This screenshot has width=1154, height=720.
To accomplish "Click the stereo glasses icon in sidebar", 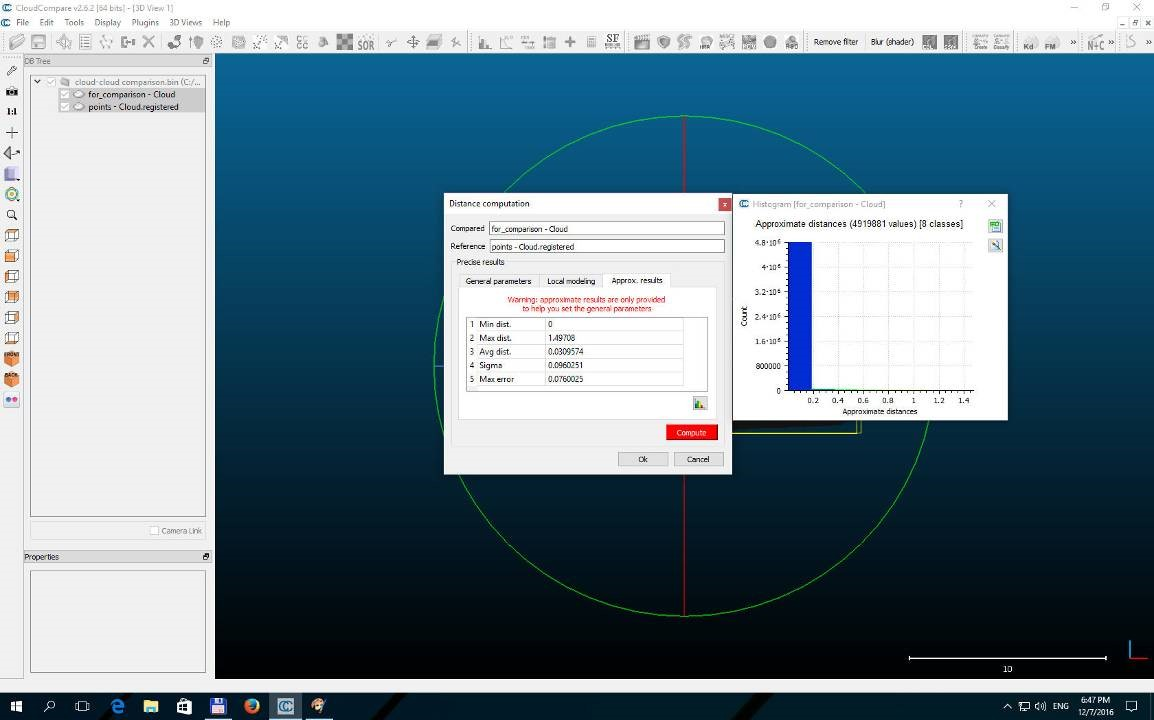I will point(12,400).
